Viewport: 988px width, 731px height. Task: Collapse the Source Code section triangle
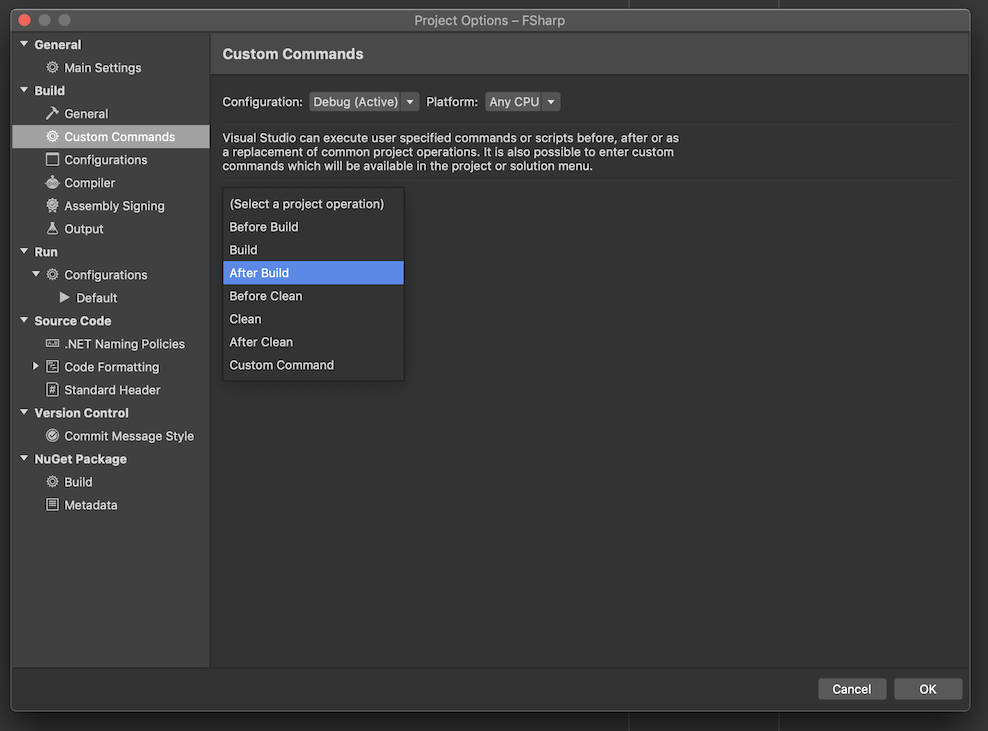coord(24,320)
